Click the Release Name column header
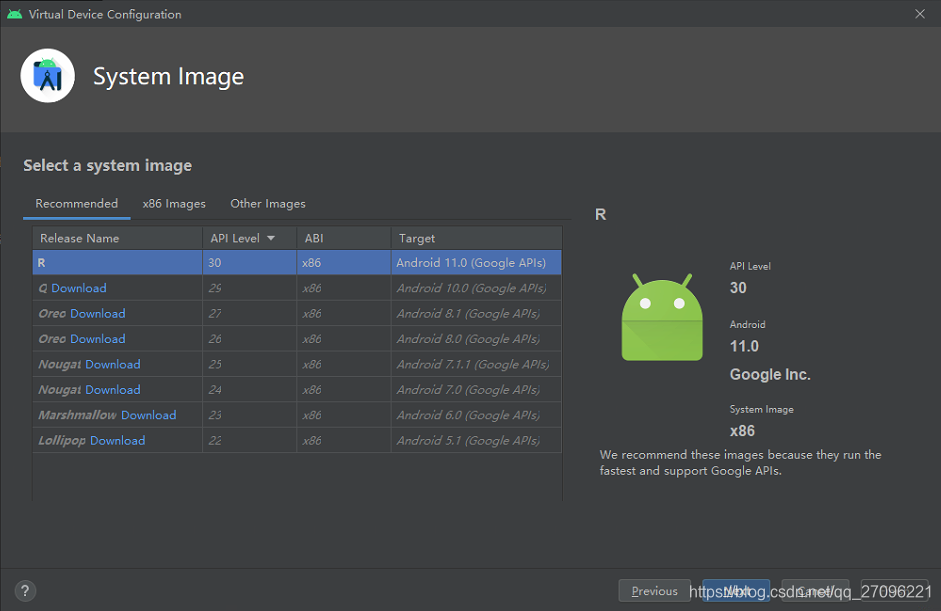 tap(118, 238)
